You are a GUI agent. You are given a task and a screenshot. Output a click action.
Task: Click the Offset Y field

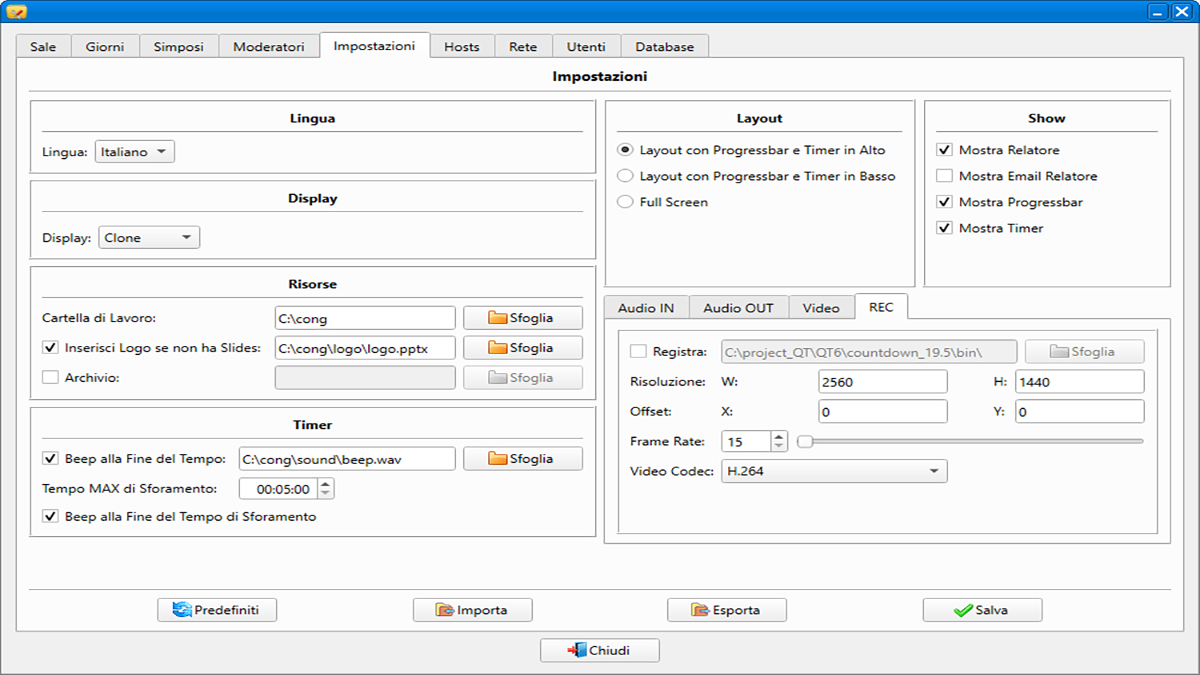(x=1080, y=411)
